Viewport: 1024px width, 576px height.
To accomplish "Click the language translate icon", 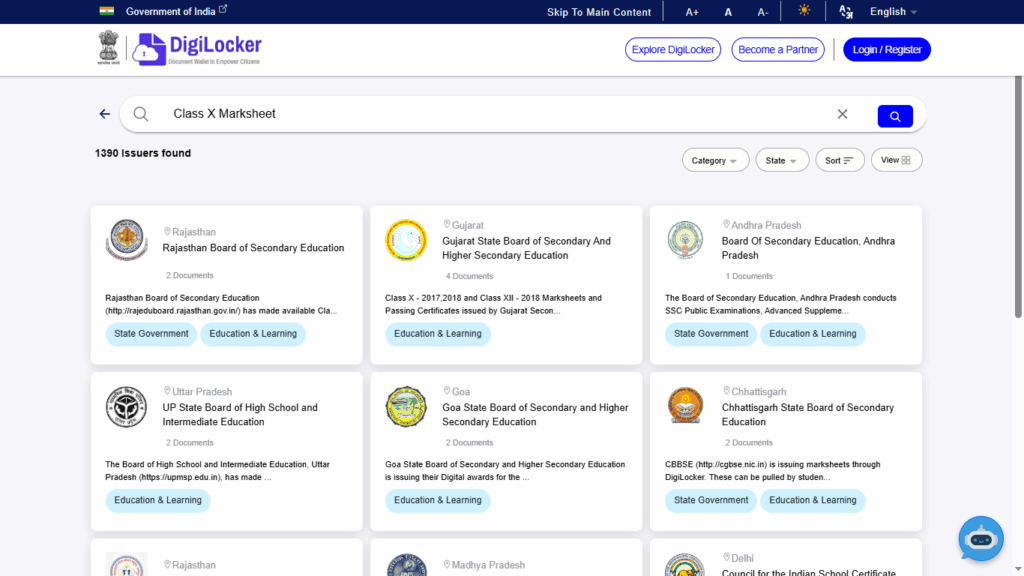I will click(x=846, y=11).
